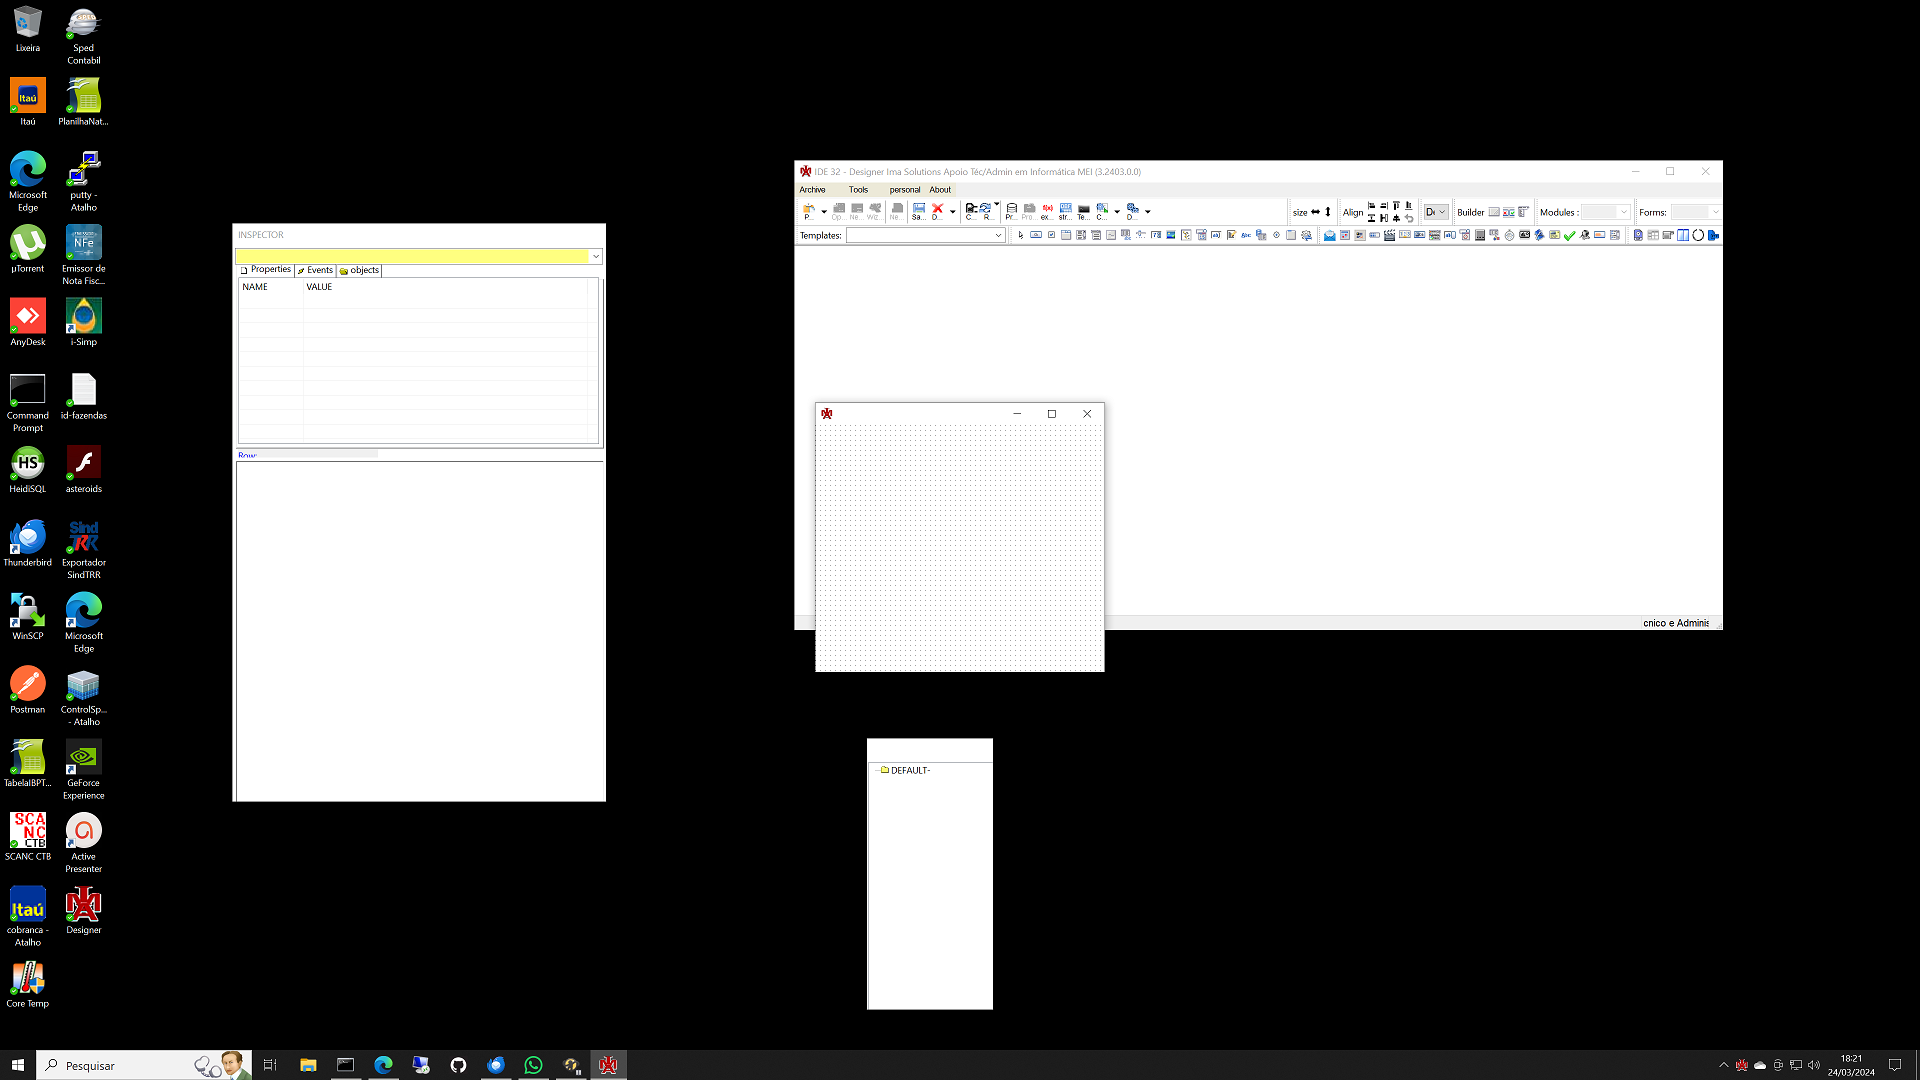1920x1080 pixels.
Task: Open the Templates dropdown
Action: [997, 236]
